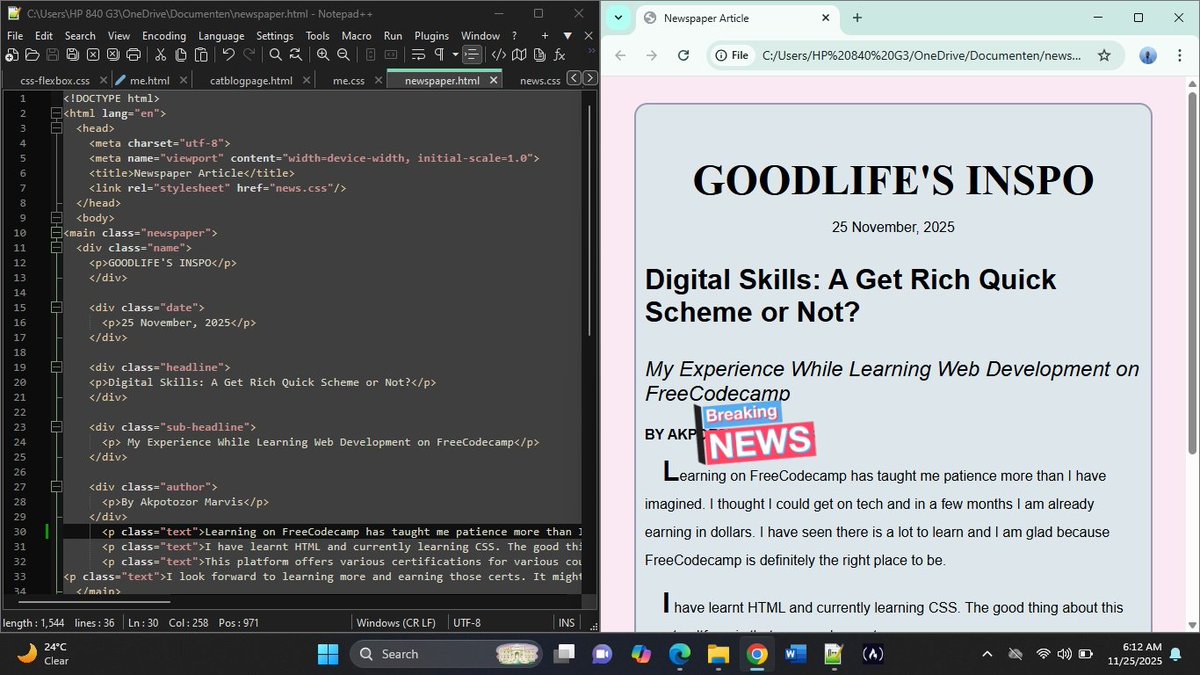Show hidden system tray icons chevron

click(987, 654)
